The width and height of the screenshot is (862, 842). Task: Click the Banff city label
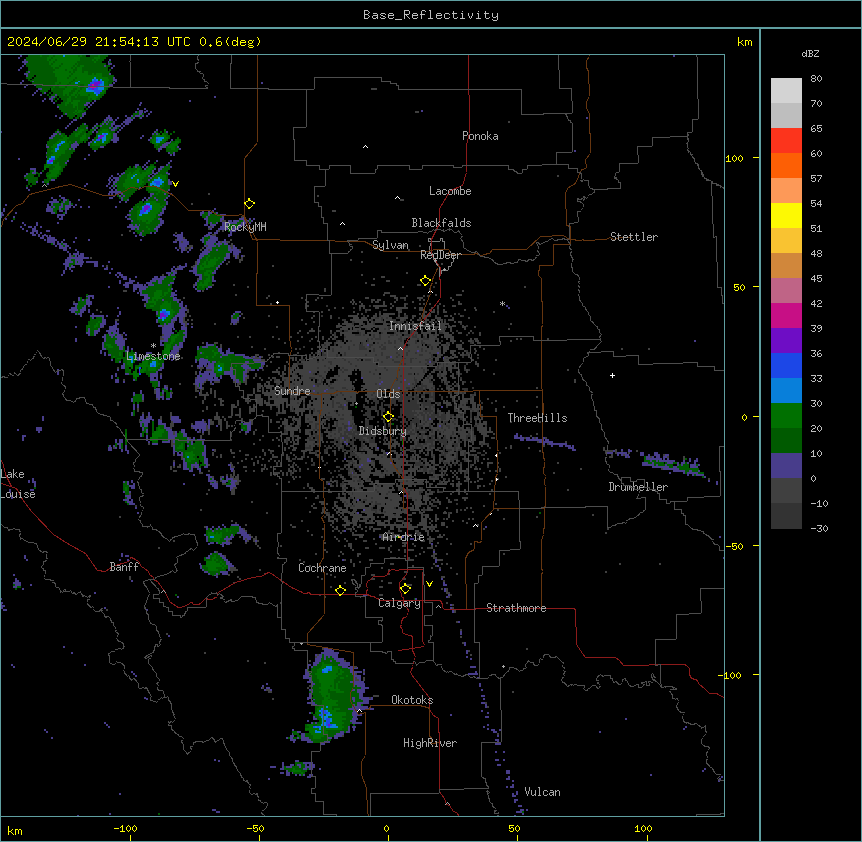click(x=124, y=567)
